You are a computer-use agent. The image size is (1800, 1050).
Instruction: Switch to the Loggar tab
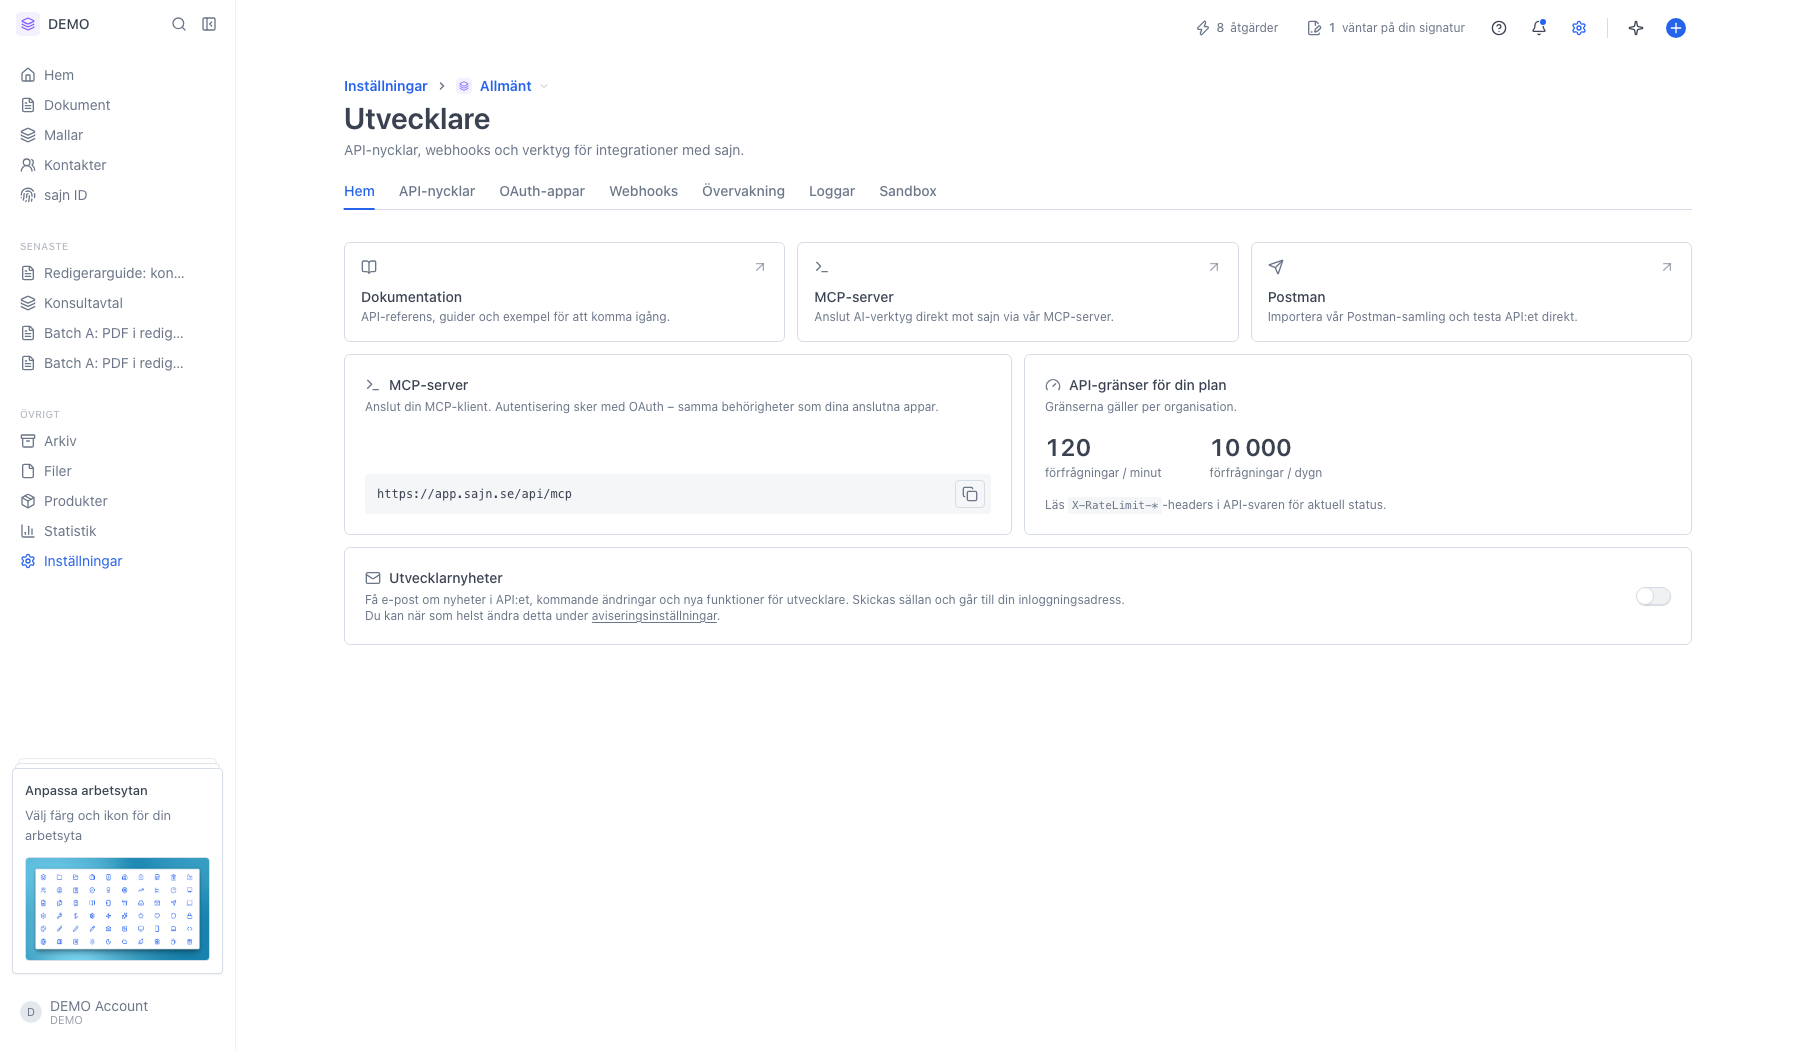832,191
